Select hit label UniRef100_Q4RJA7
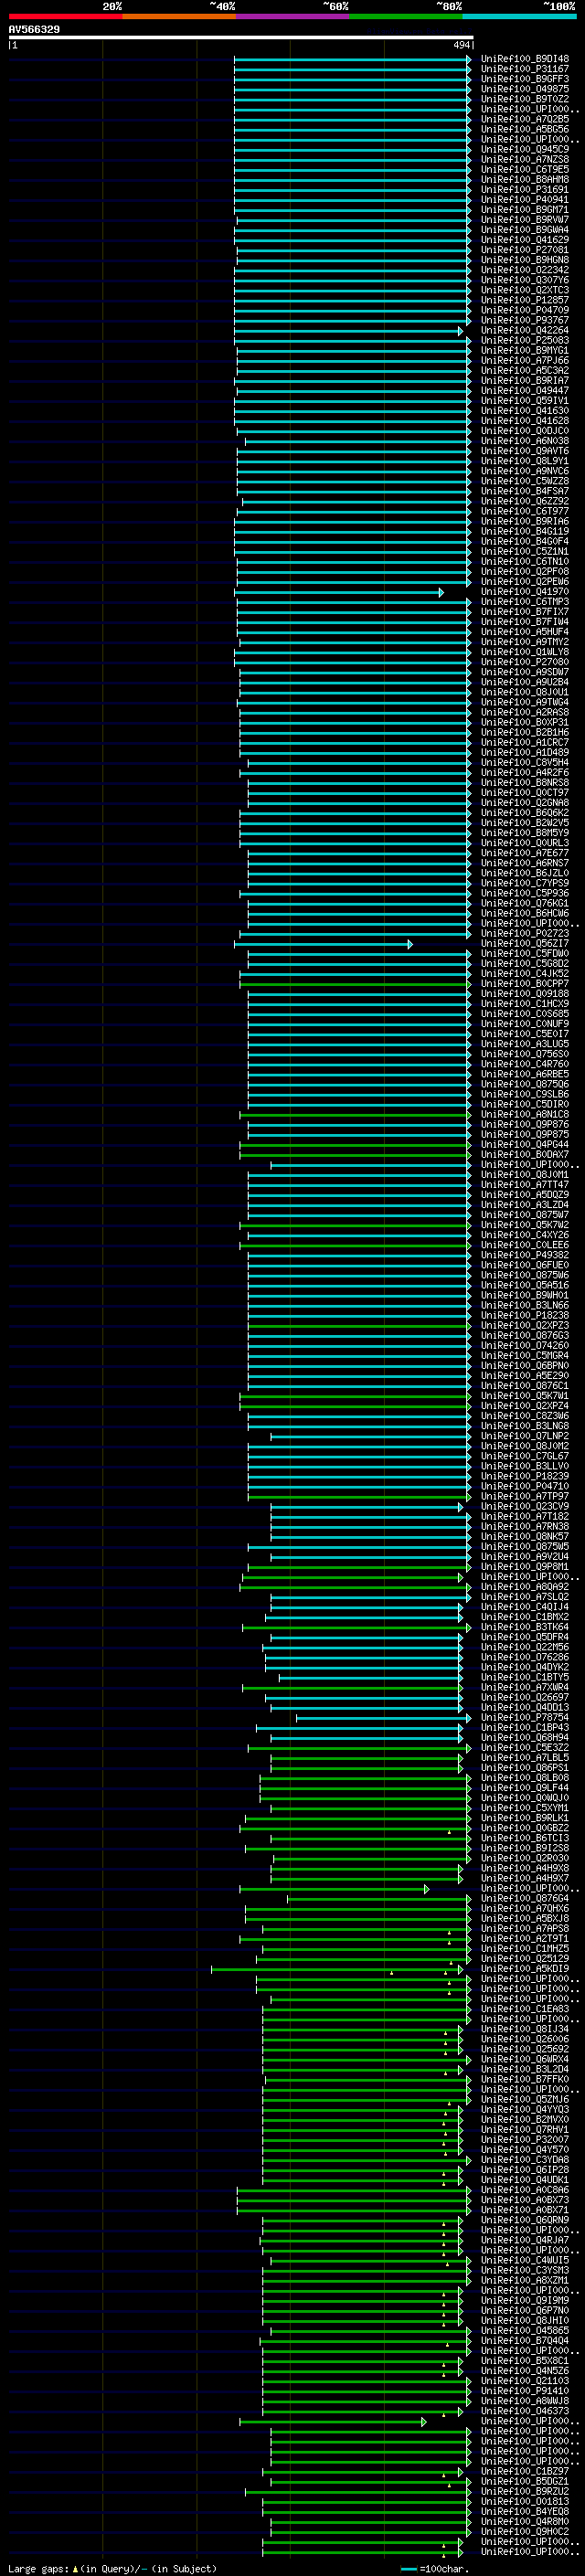Viewport: 585px width, 2576px height. 525,2240
